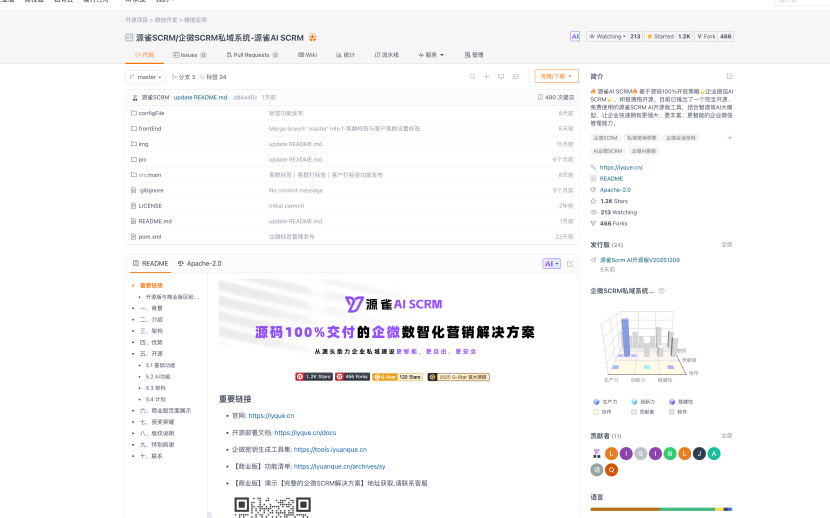View the 466 forks count
Viewport: 830px width, 518px height.
726,37
